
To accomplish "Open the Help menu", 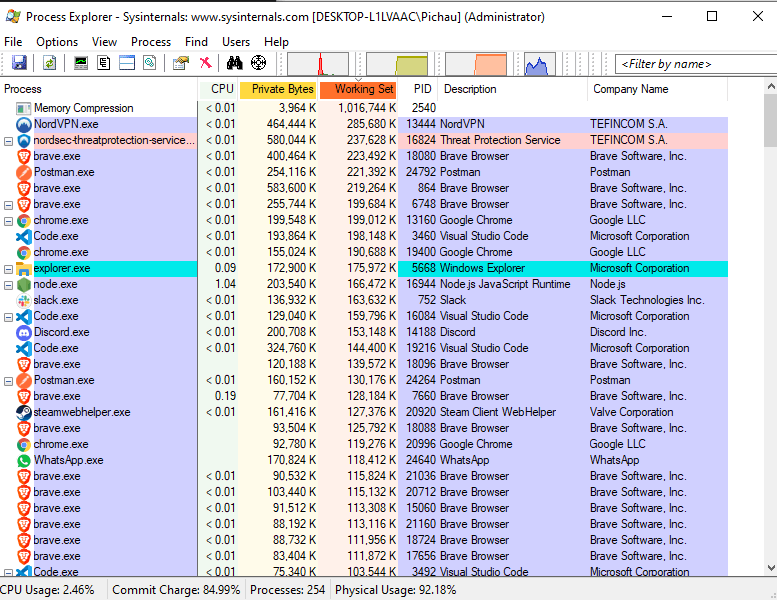I will 276,42.
